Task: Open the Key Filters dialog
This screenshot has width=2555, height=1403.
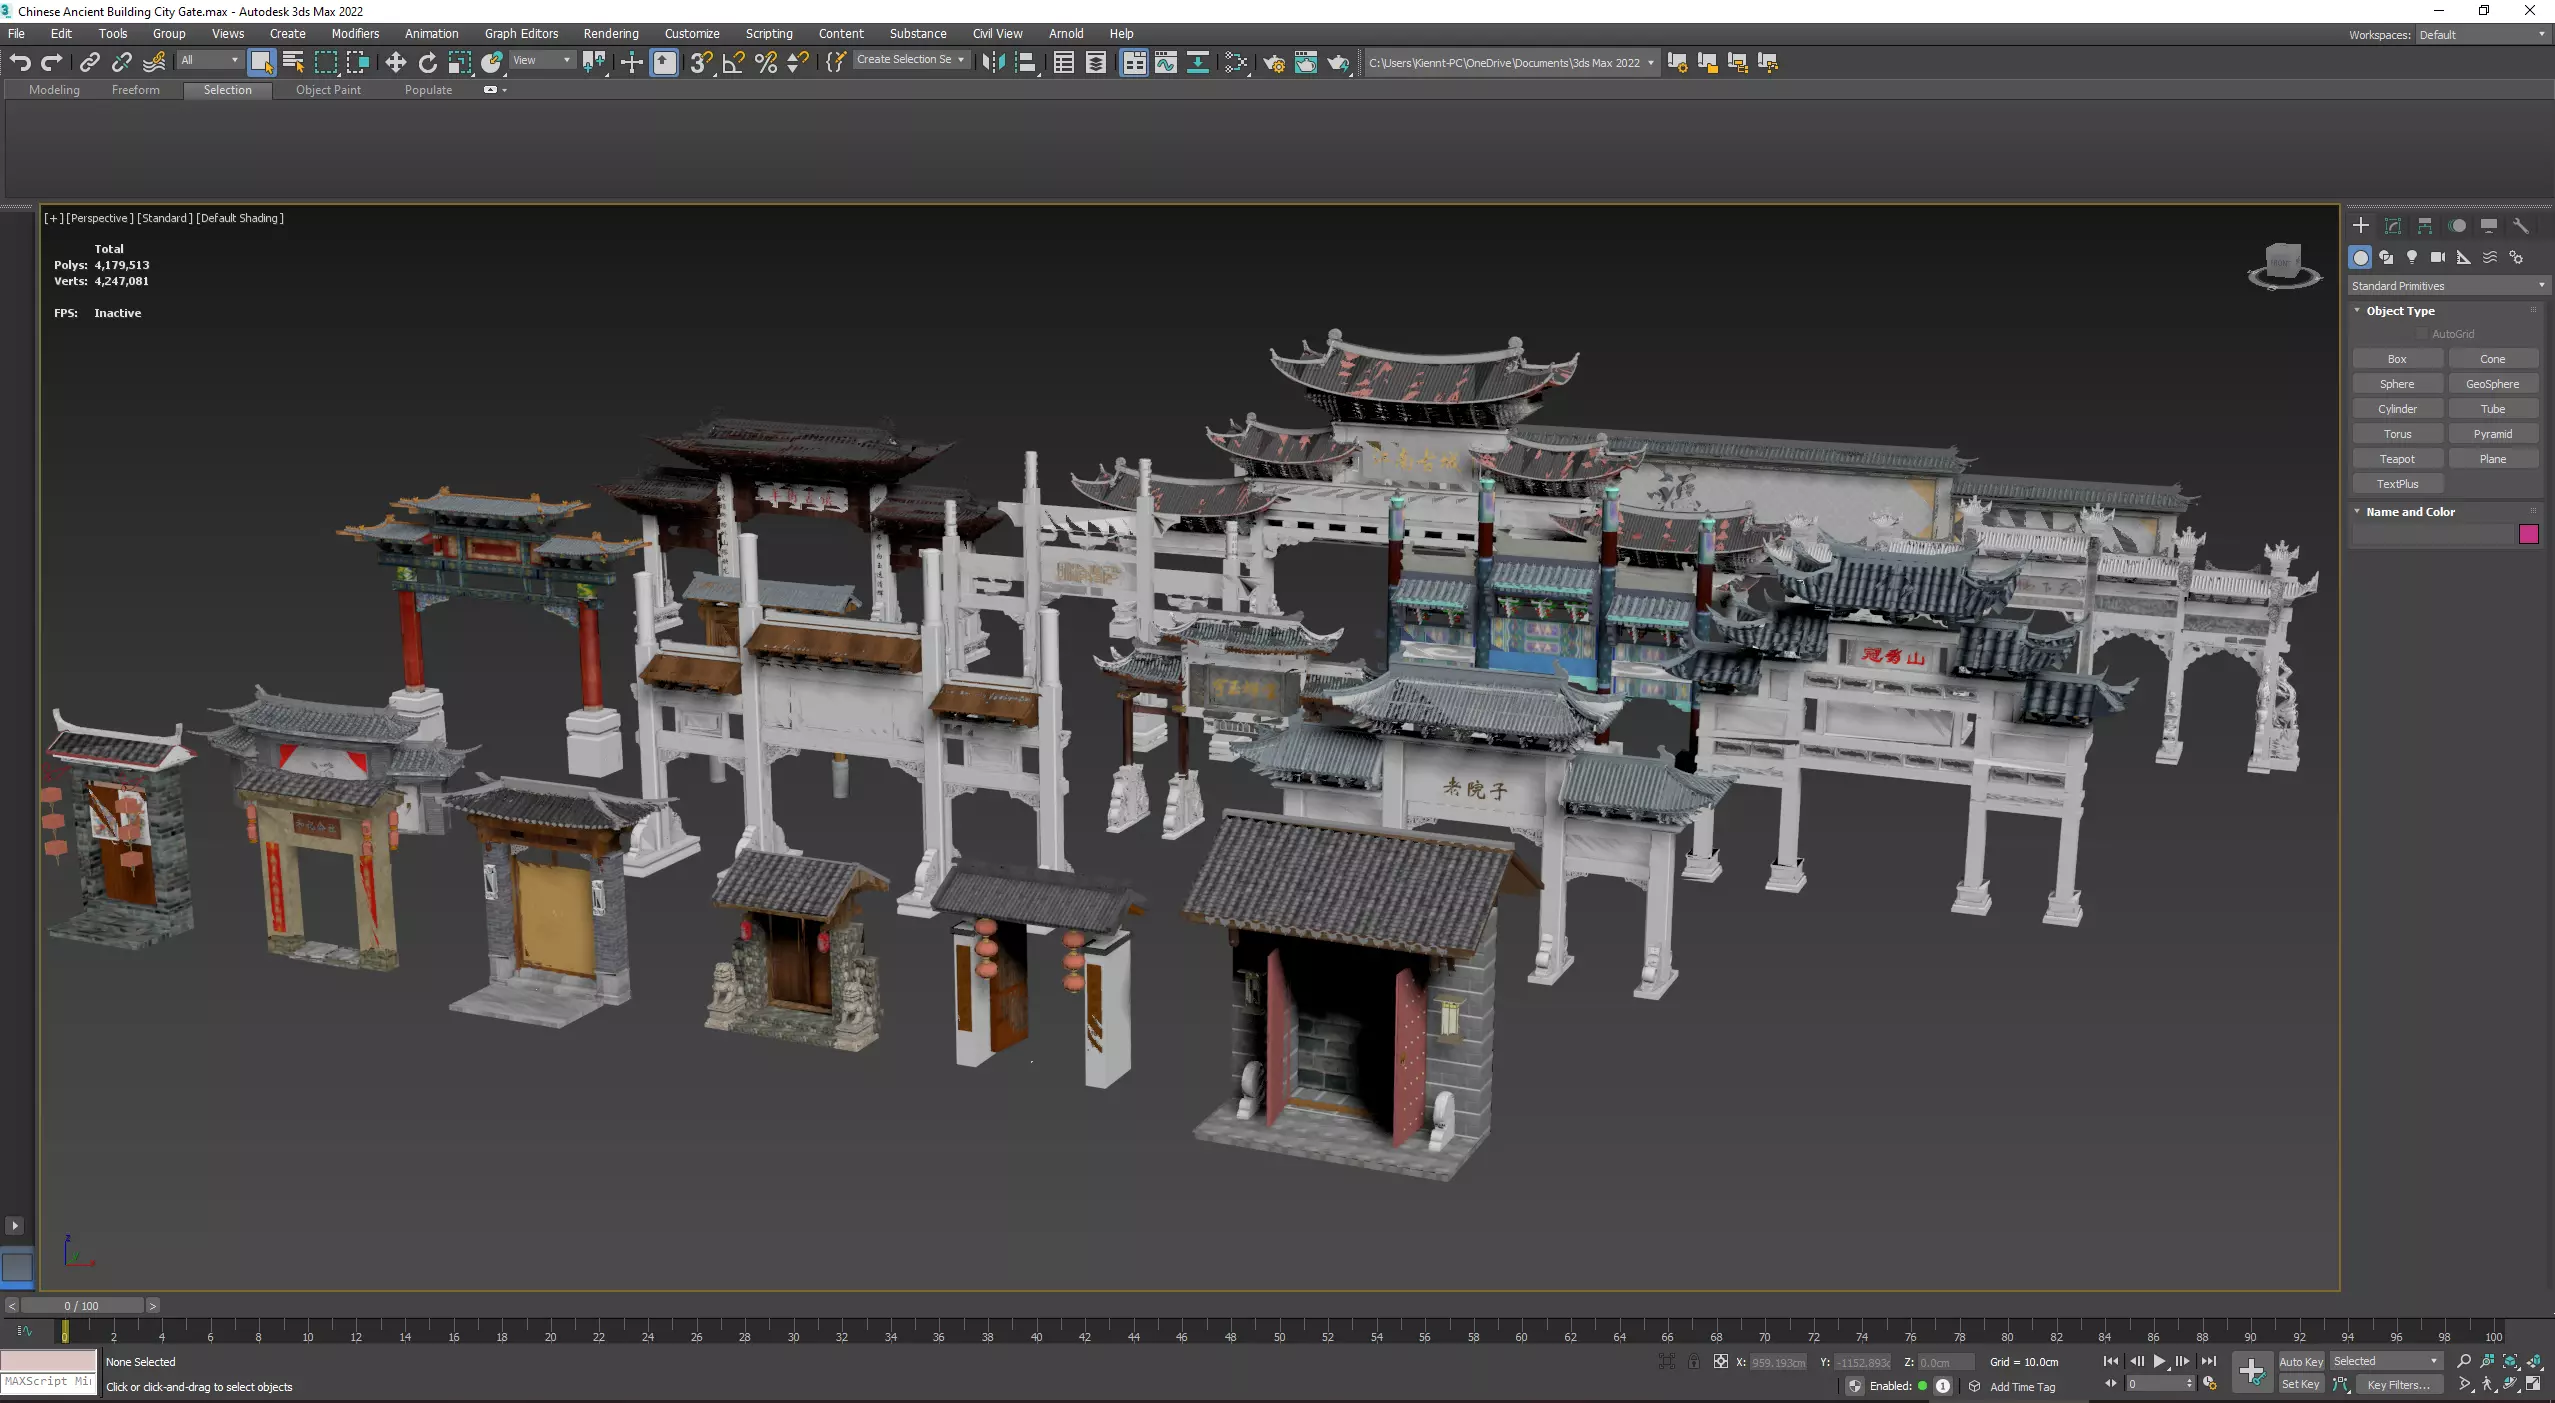Action: click(x=2398, y=1385)
